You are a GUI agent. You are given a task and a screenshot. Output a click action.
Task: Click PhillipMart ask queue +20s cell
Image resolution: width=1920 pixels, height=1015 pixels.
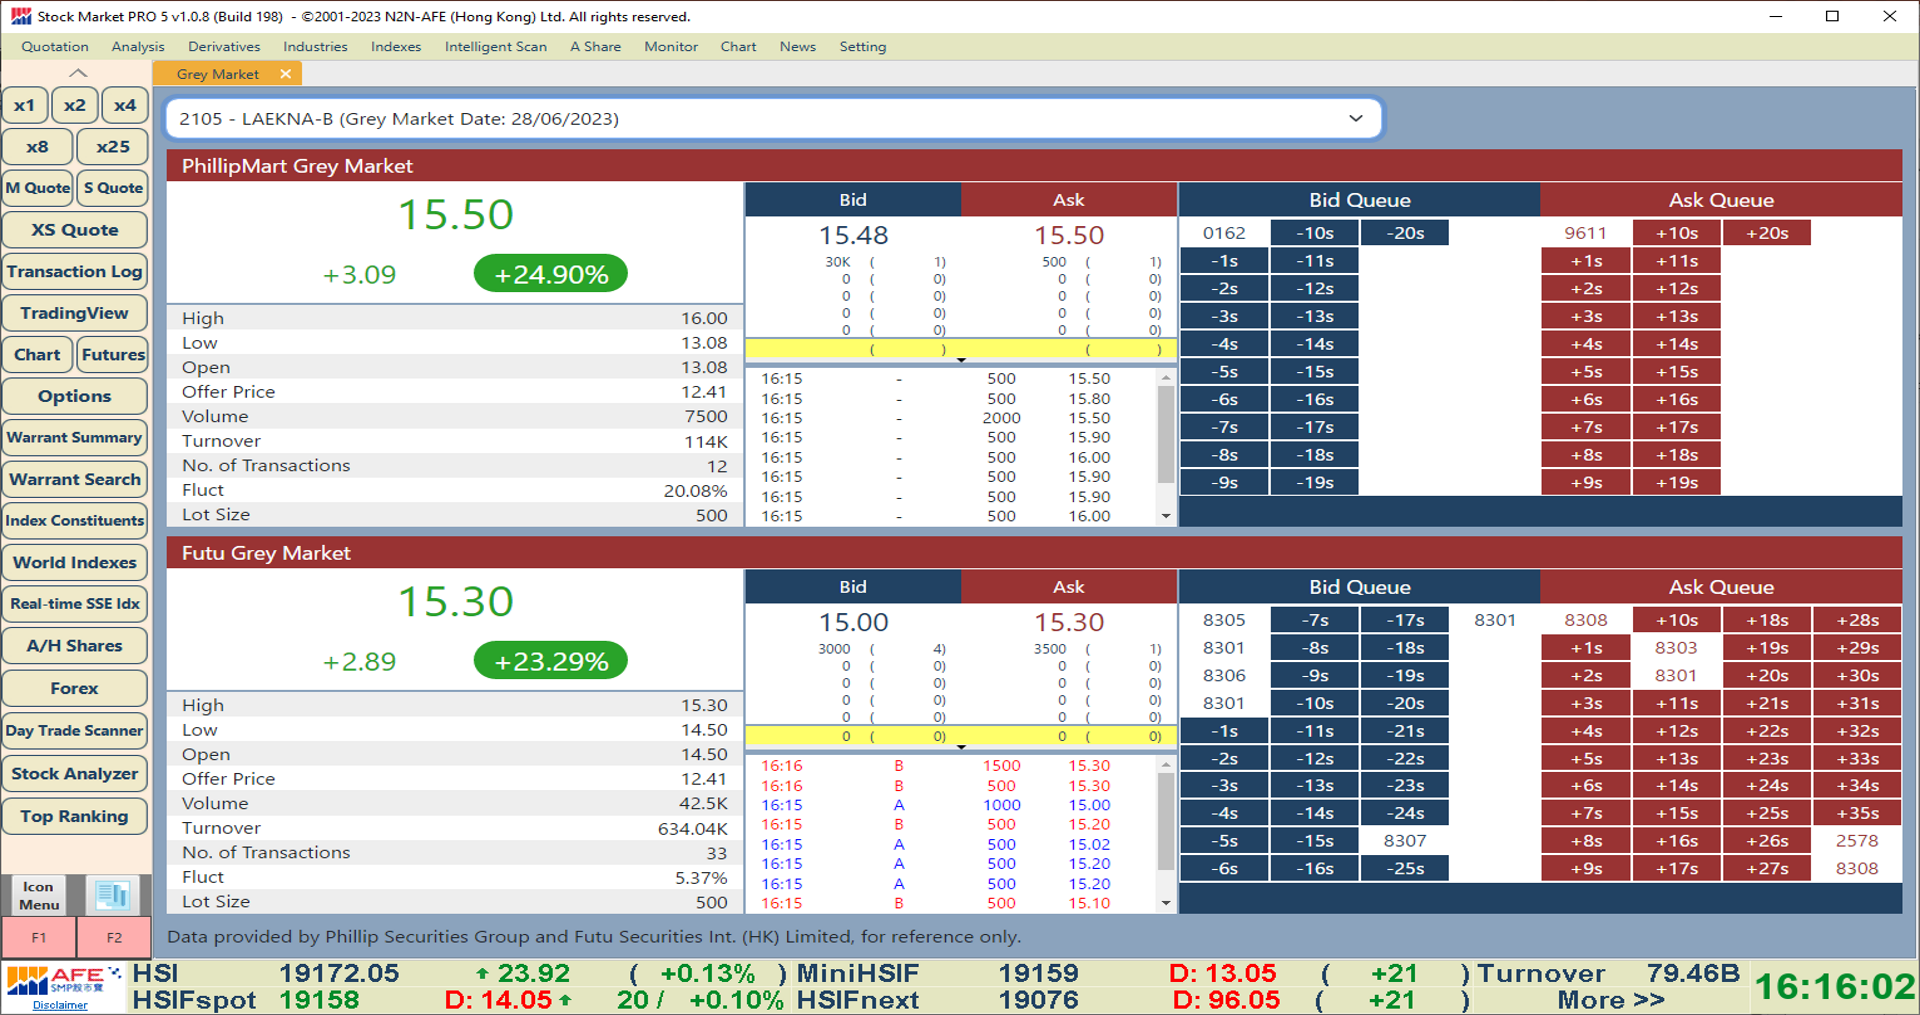tap(1767, 233)
